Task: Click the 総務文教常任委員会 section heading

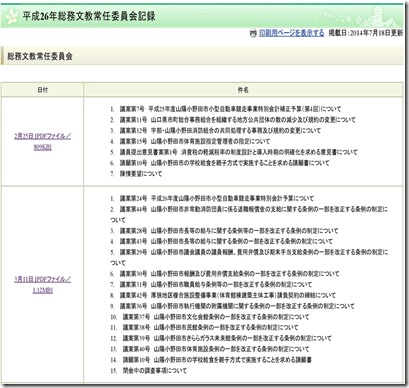Action: click(40, 56)
